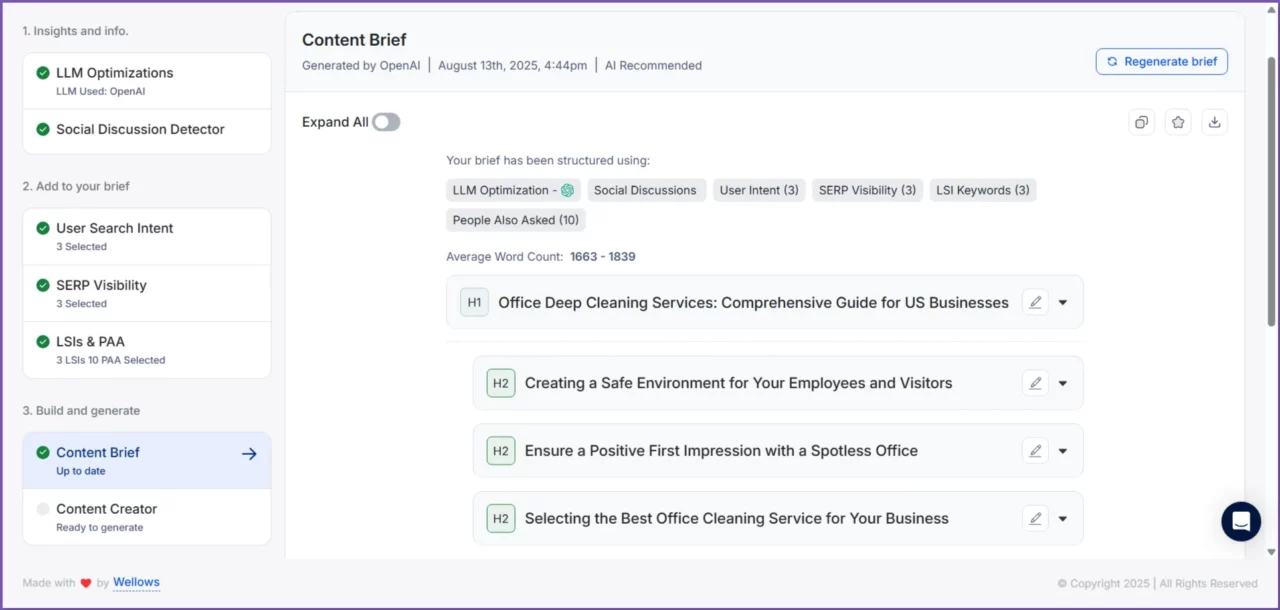
Task: Open the Content Creator step
Action: pos(146,516)
